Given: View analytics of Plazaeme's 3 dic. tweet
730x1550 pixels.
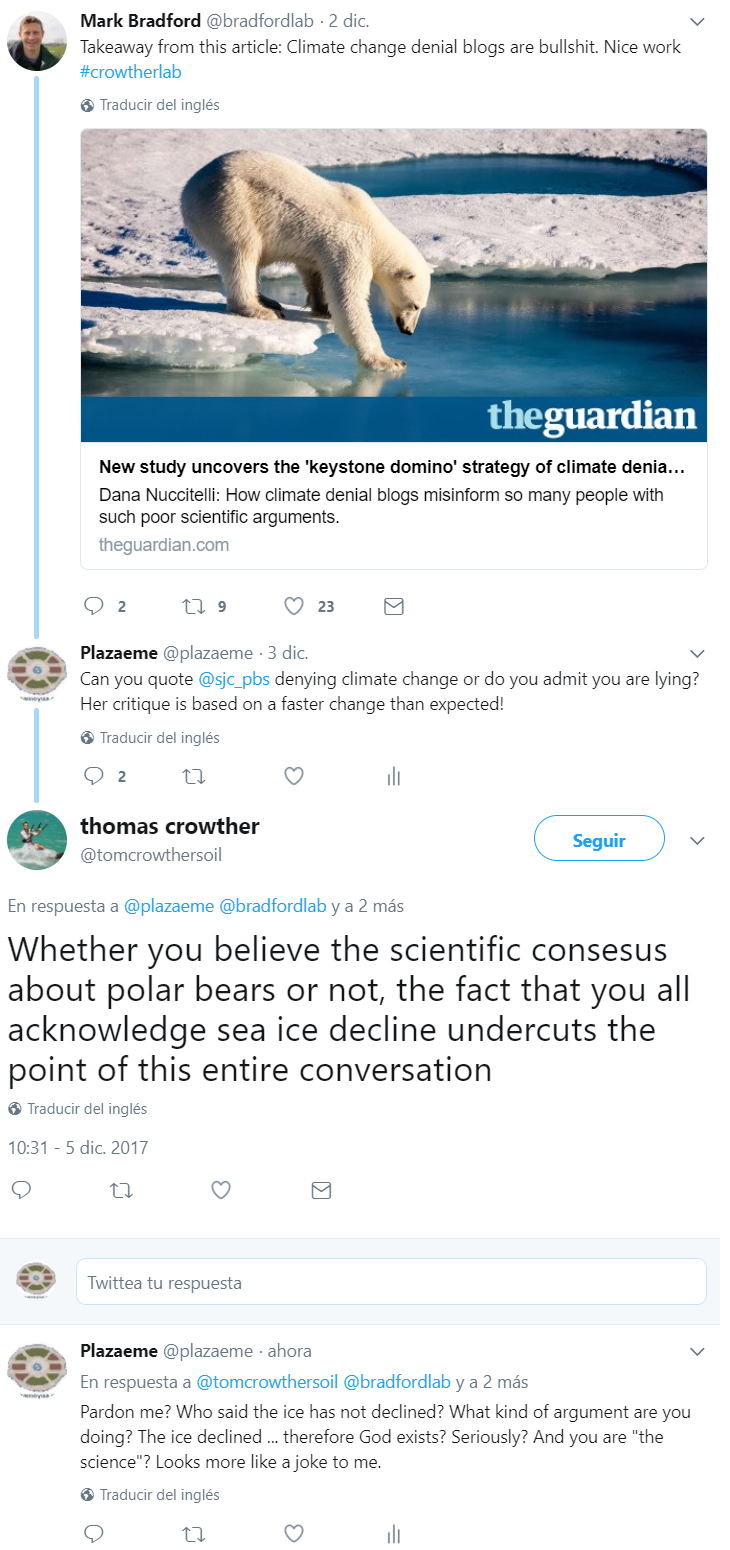Looking at the screenshot, I should click(394, 776).
